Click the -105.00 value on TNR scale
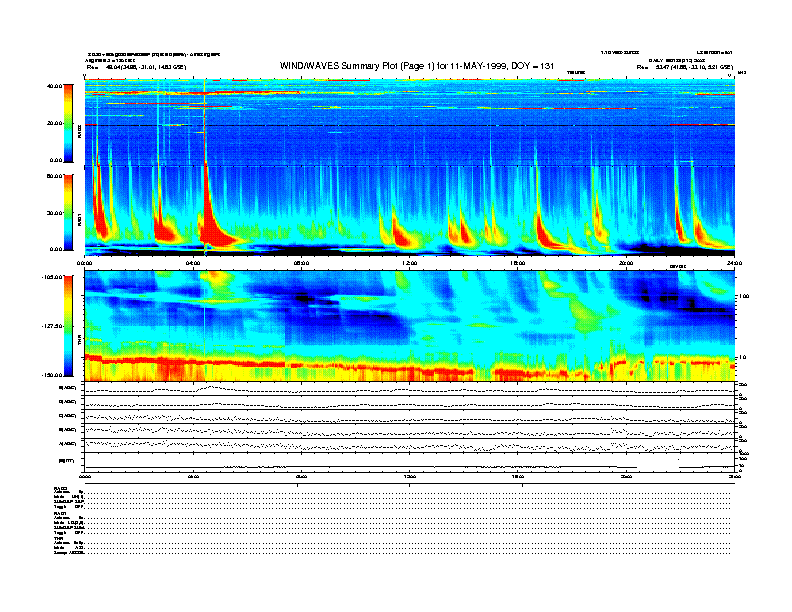 tap(52, 277)
